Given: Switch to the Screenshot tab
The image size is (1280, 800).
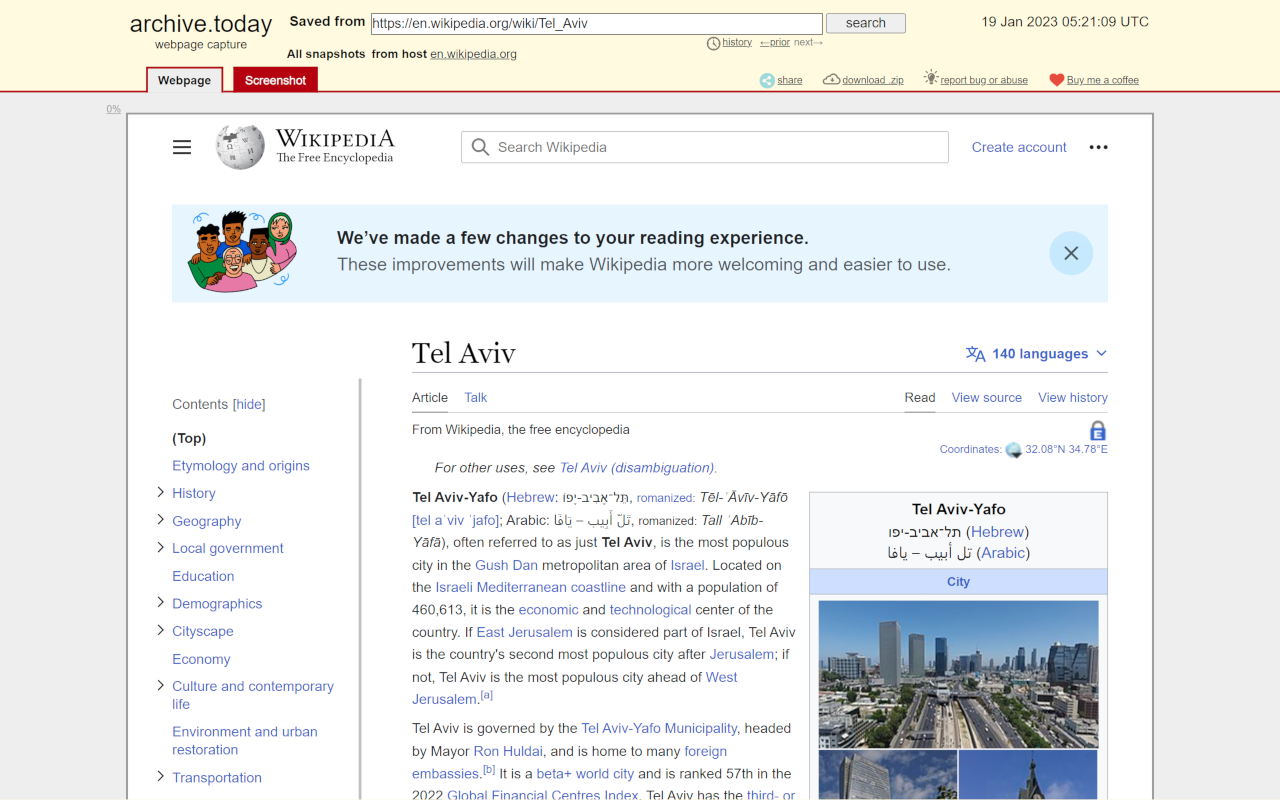Looking at the screenshot, I should [x=275, y=80].
